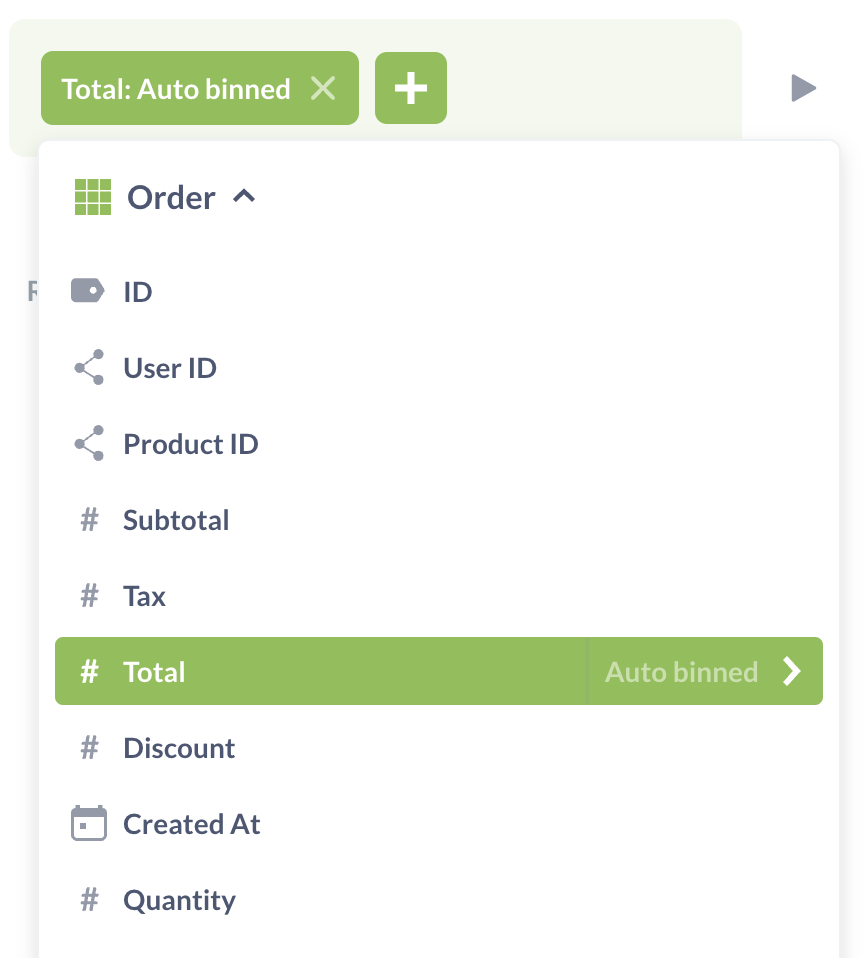
Task: Pick Created At as grouping
Action: click(439, 824)
